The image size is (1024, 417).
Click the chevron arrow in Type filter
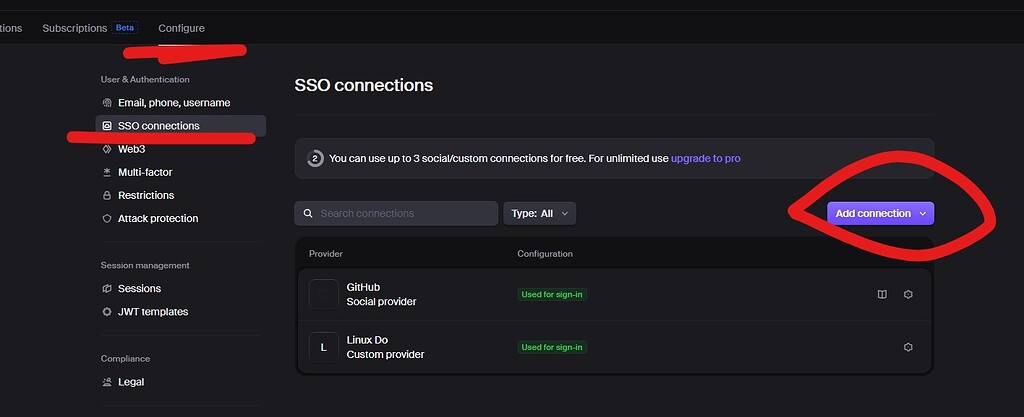pos(565,213)
